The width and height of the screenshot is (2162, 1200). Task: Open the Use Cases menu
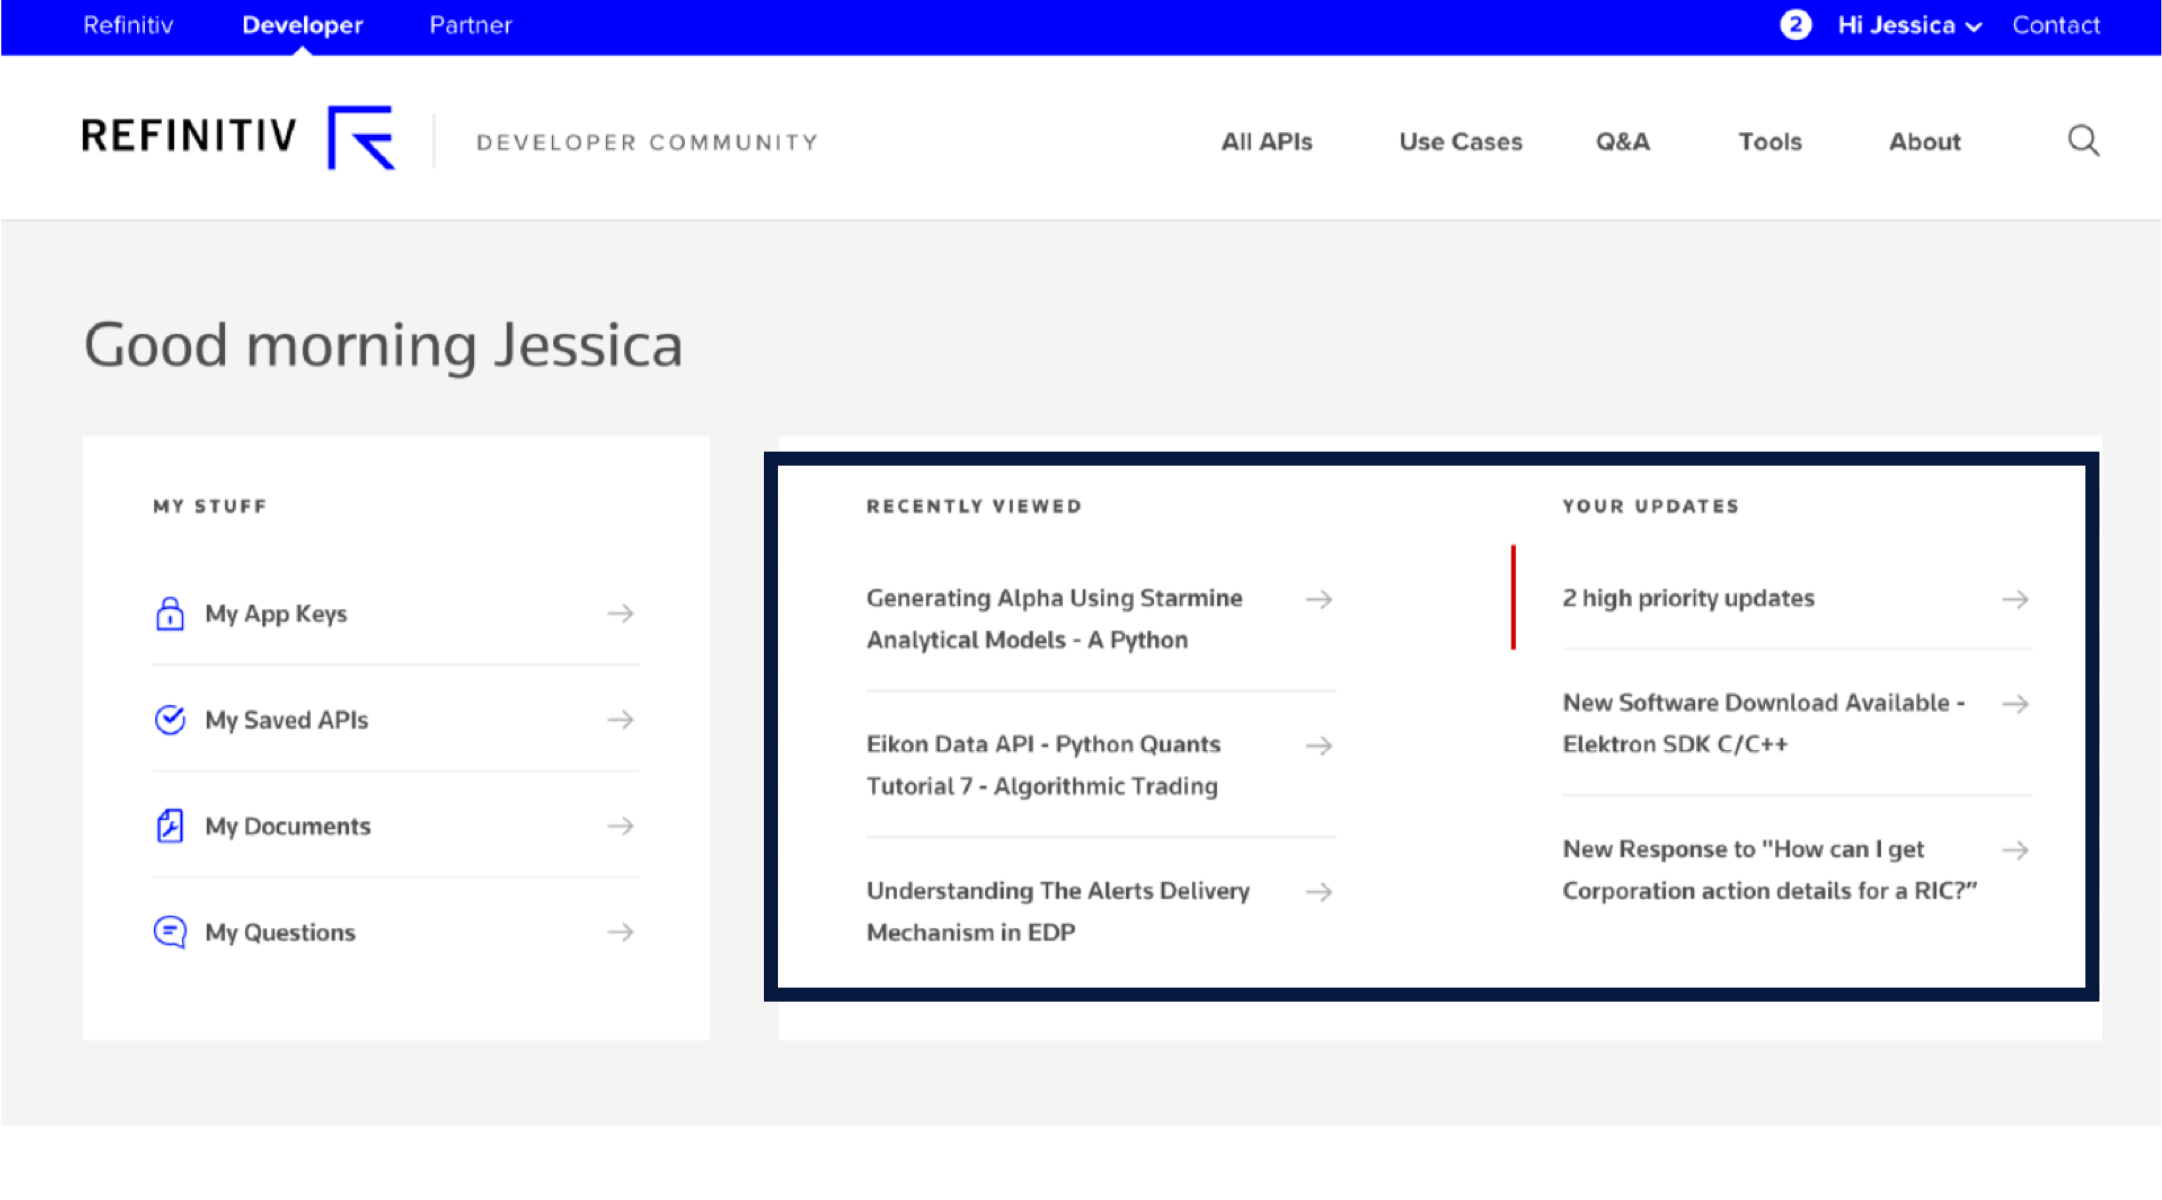point(1460,142)
